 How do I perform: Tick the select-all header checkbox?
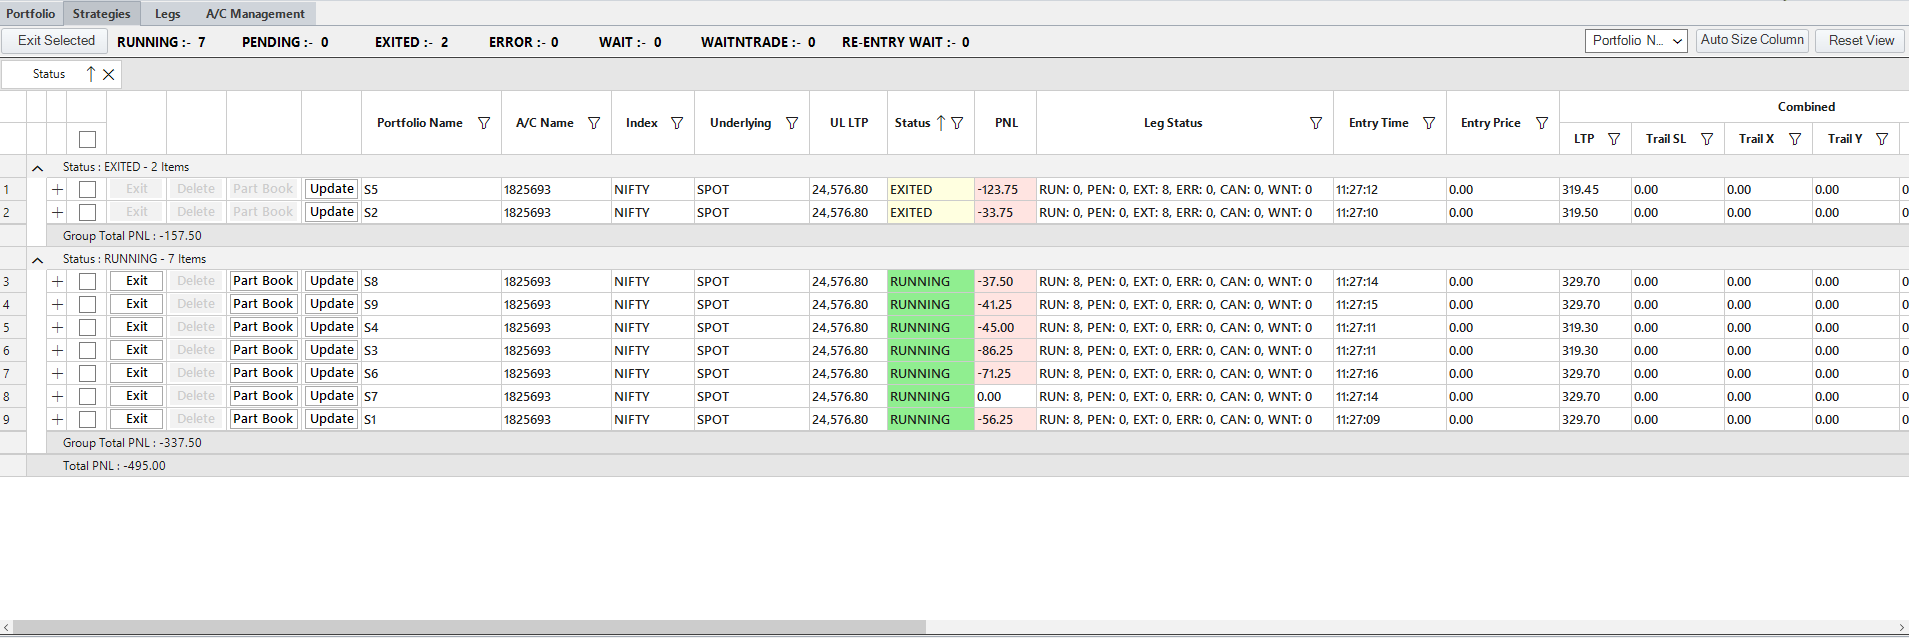click(87, 139)
